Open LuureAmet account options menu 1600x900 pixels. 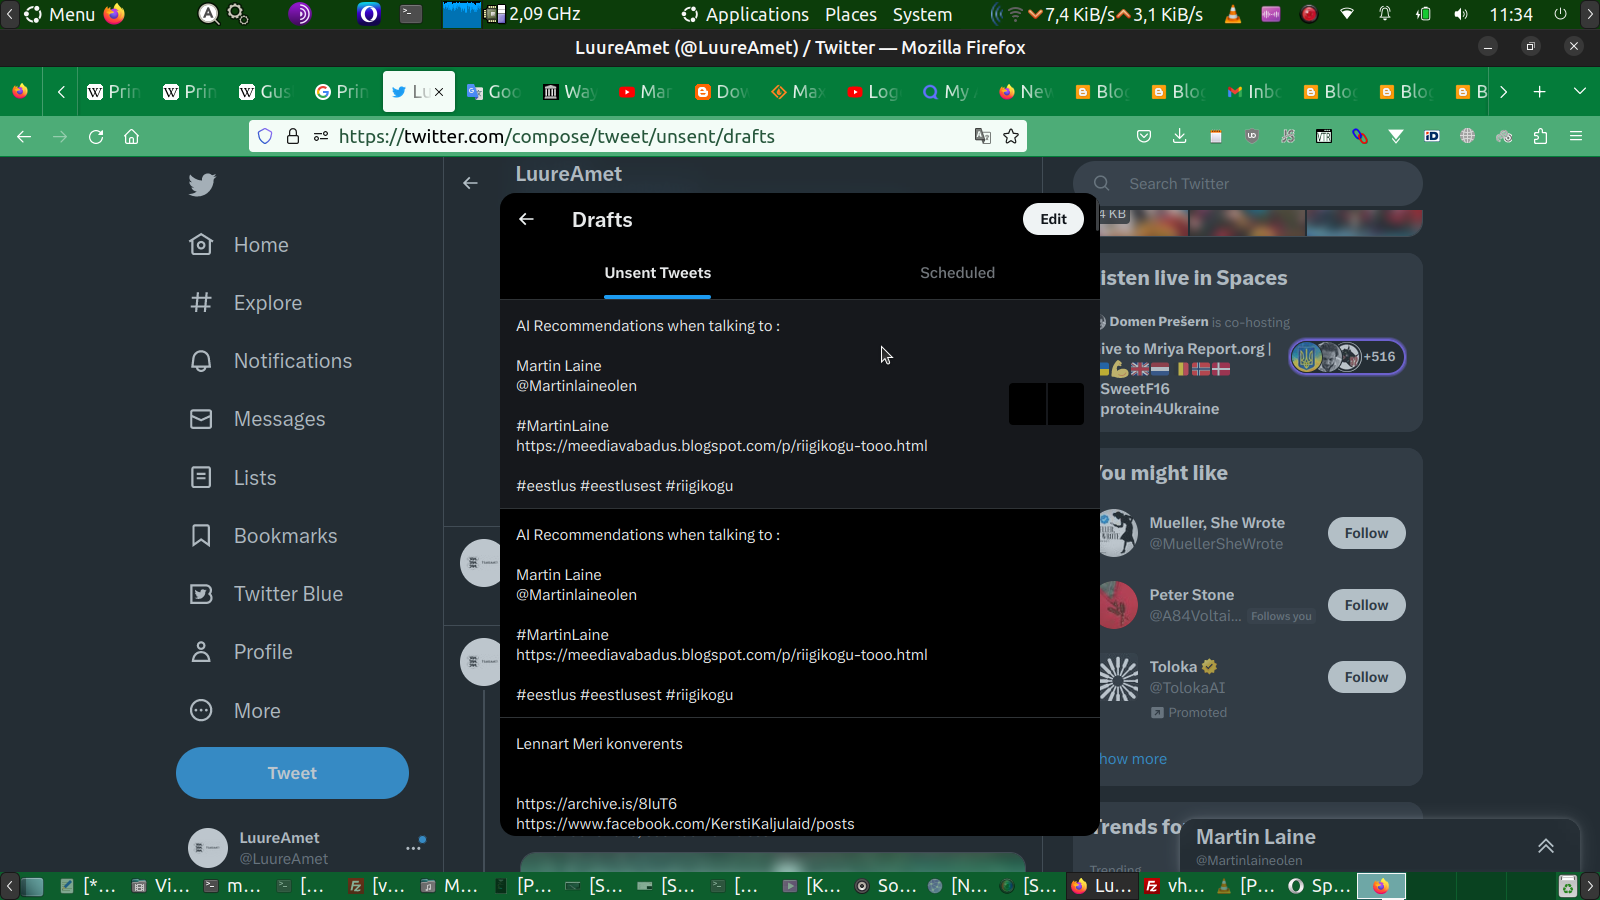[414, 848]
